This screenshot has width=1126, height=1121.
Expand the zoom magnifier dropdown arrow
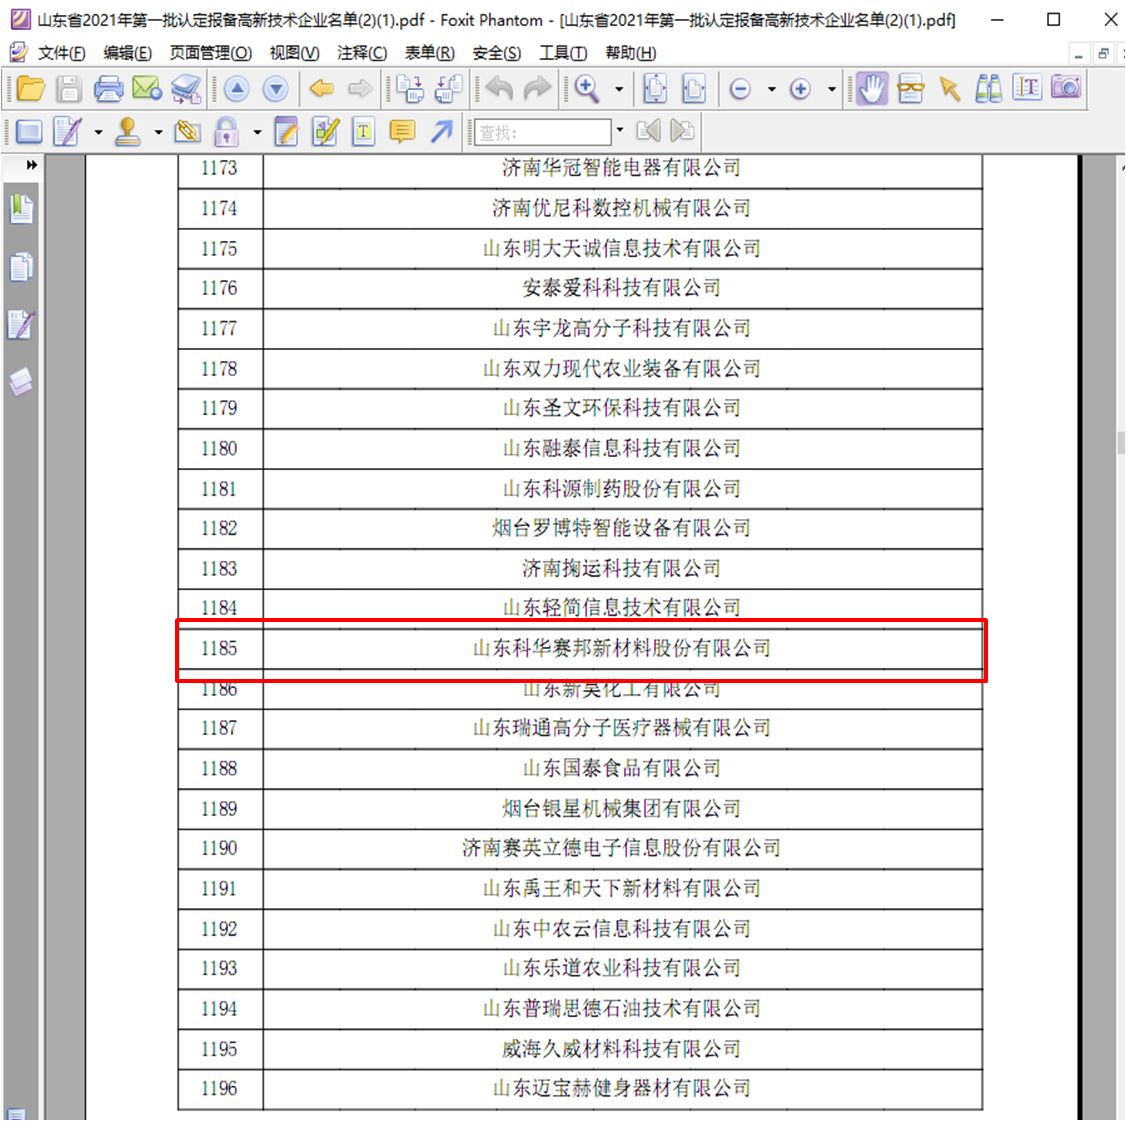[619, 90]
